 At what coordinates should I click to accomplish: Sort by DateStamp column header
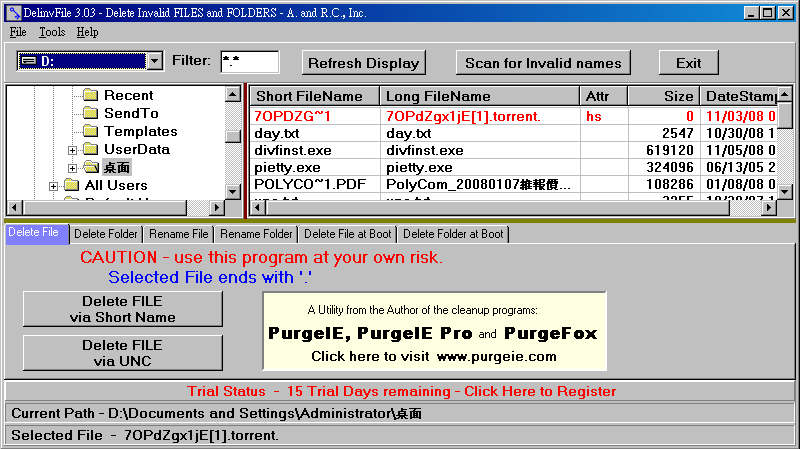(738, 96)
